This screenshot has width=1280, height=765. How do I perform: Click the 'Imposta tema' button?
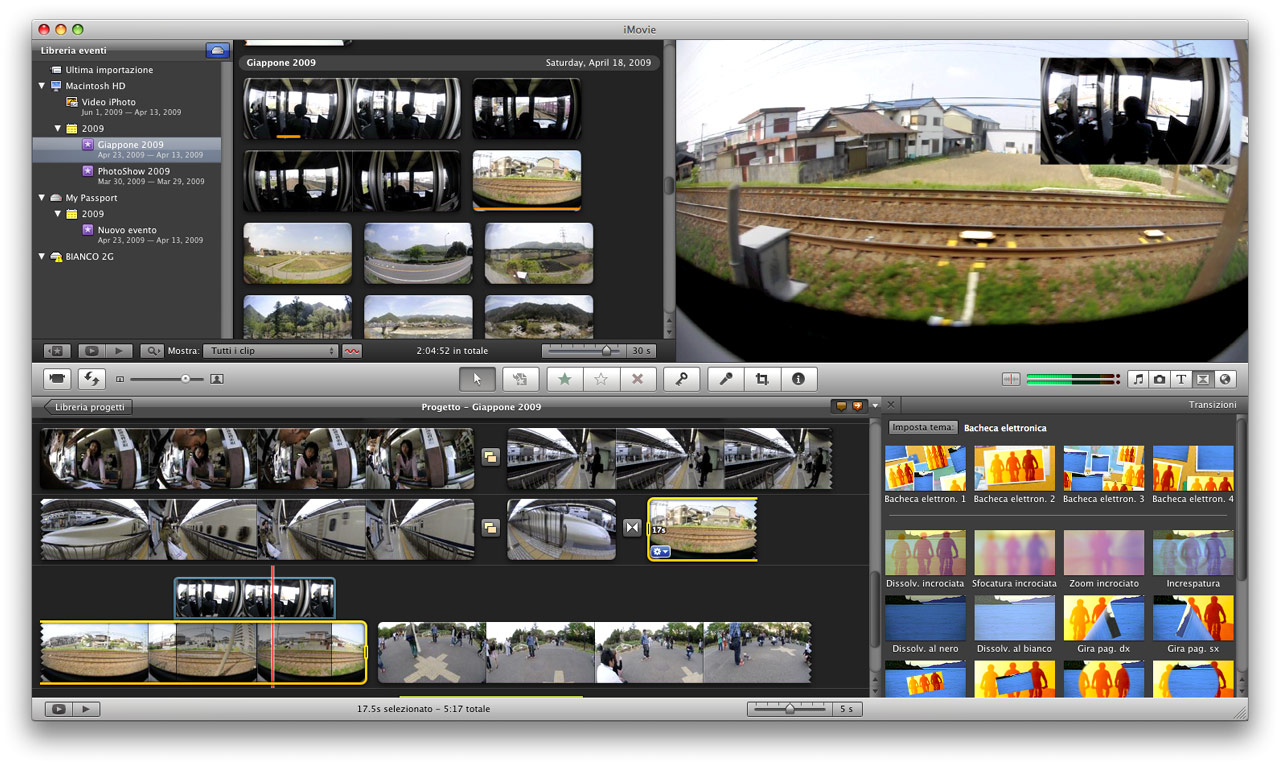click(922, 428)
